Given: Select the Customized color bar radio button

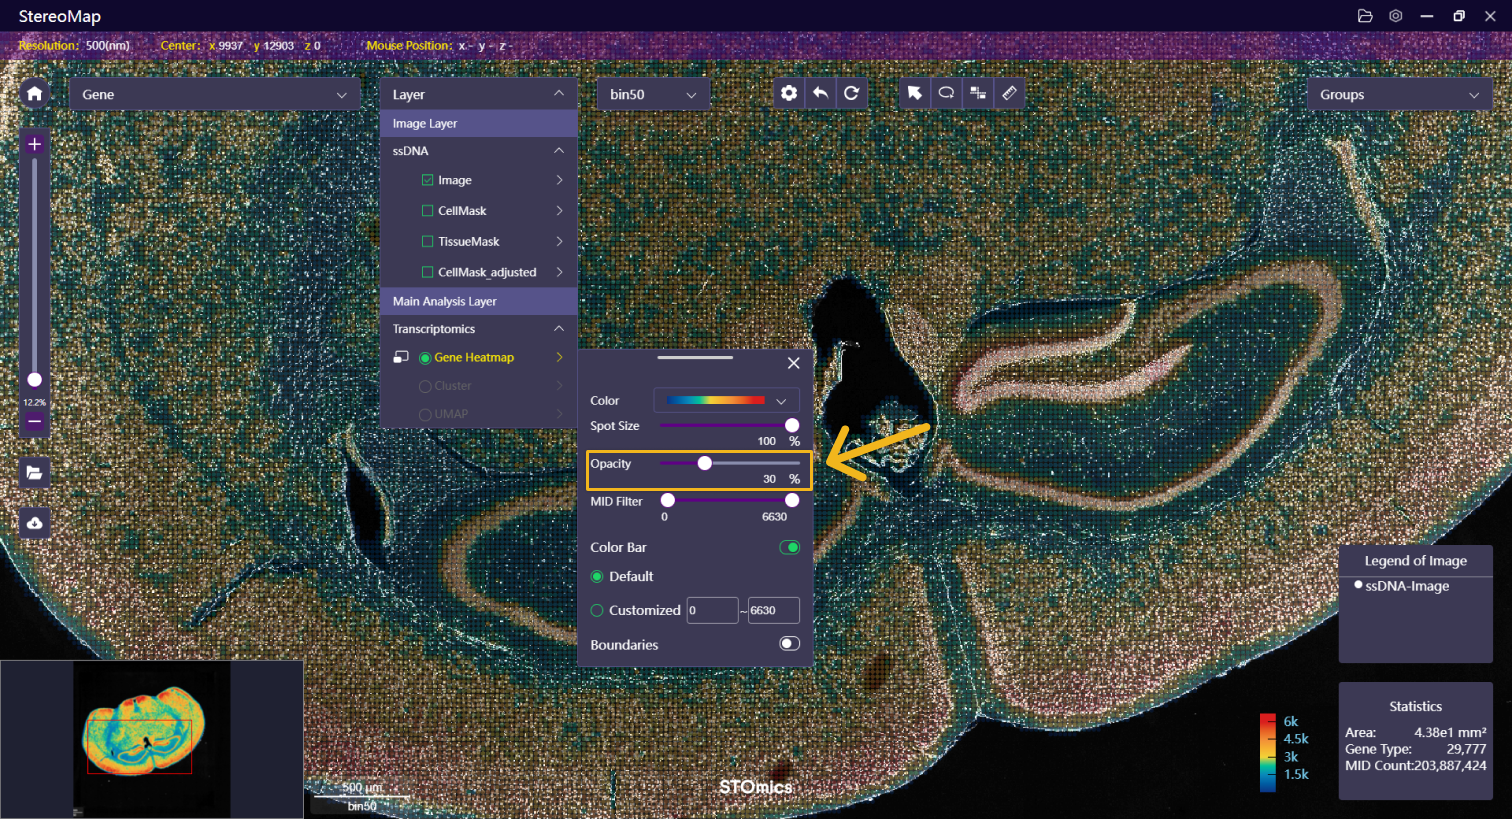Looking at the screenshot, I should (597, 610).
